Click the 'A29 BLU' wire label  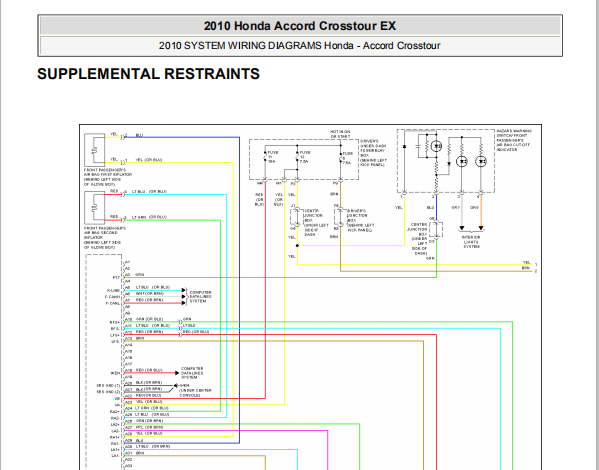coord(134,441)
